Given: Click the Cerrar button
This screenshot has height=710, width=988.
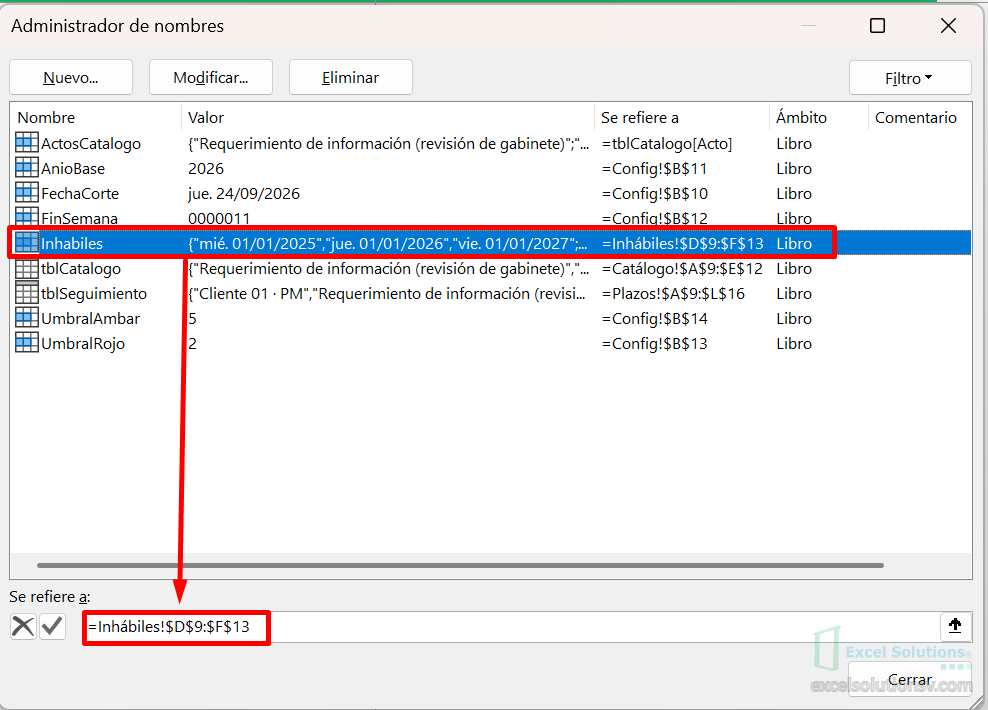Looking at the screenshot, I should [909, 679].
